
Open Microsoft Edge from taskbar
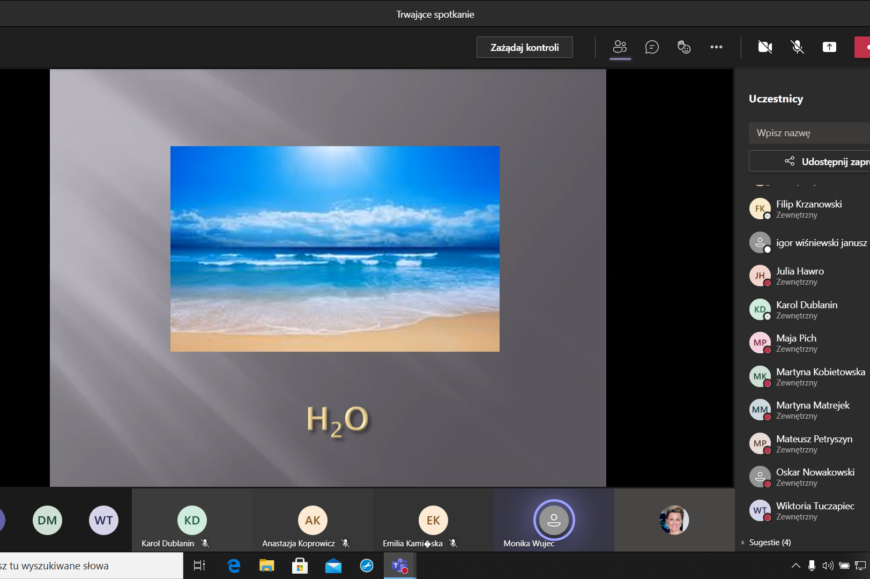[x=234, y=566]
